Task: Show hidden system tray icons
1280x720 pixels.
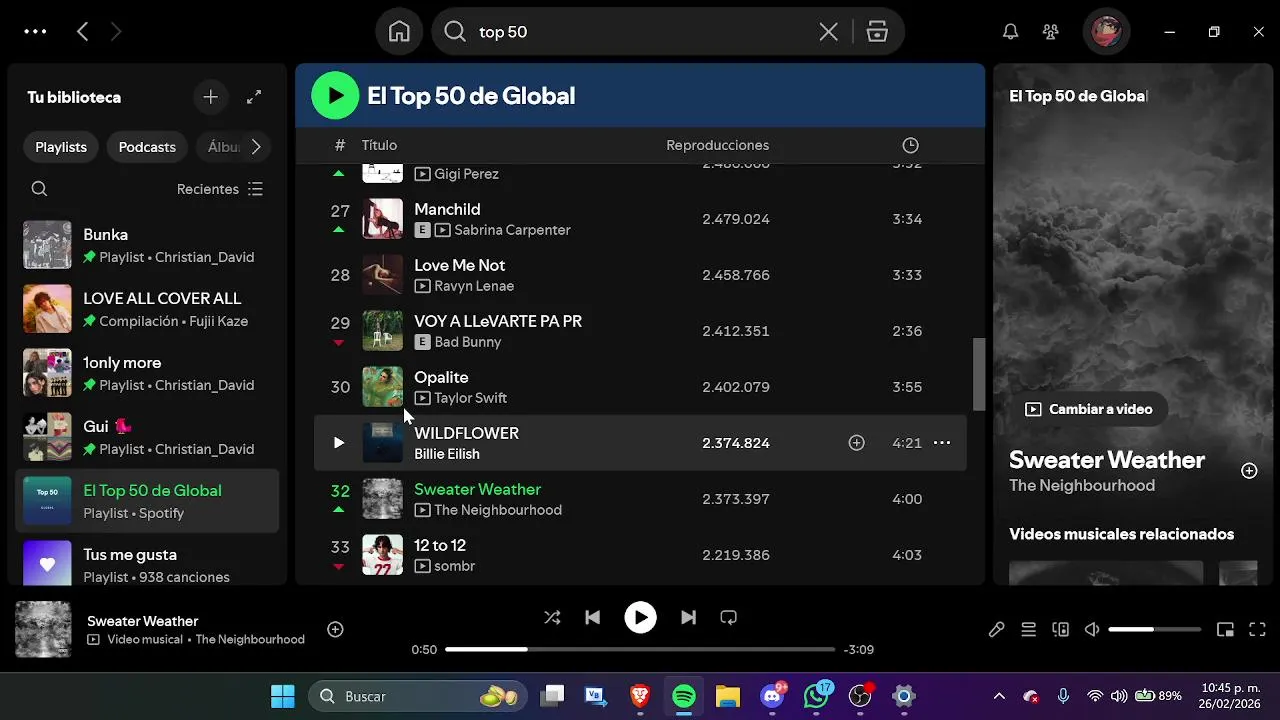Action: (x=999, y=696)
